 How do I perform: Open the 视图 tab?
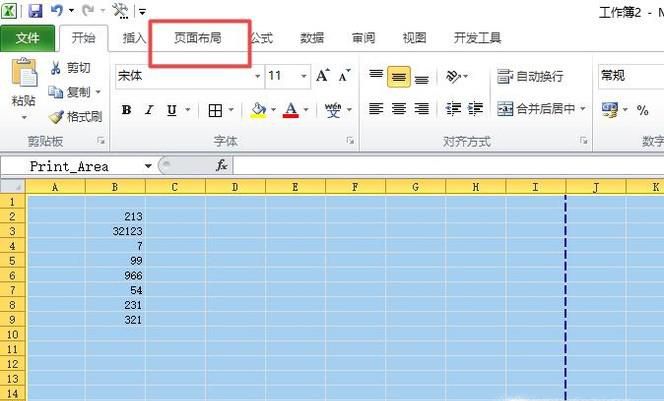point(414,38)
